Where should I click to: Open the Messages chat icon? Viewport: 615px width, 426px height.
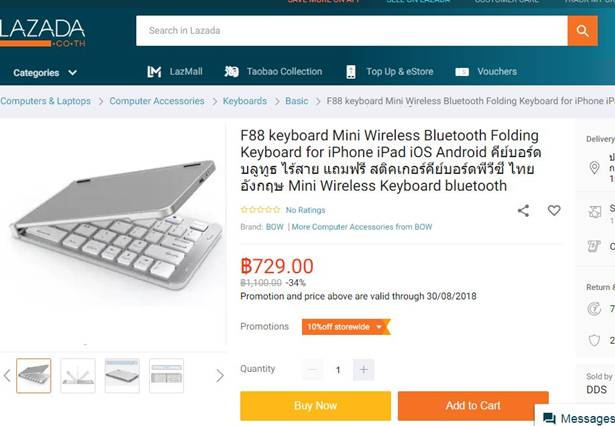(x=549, y=419)
